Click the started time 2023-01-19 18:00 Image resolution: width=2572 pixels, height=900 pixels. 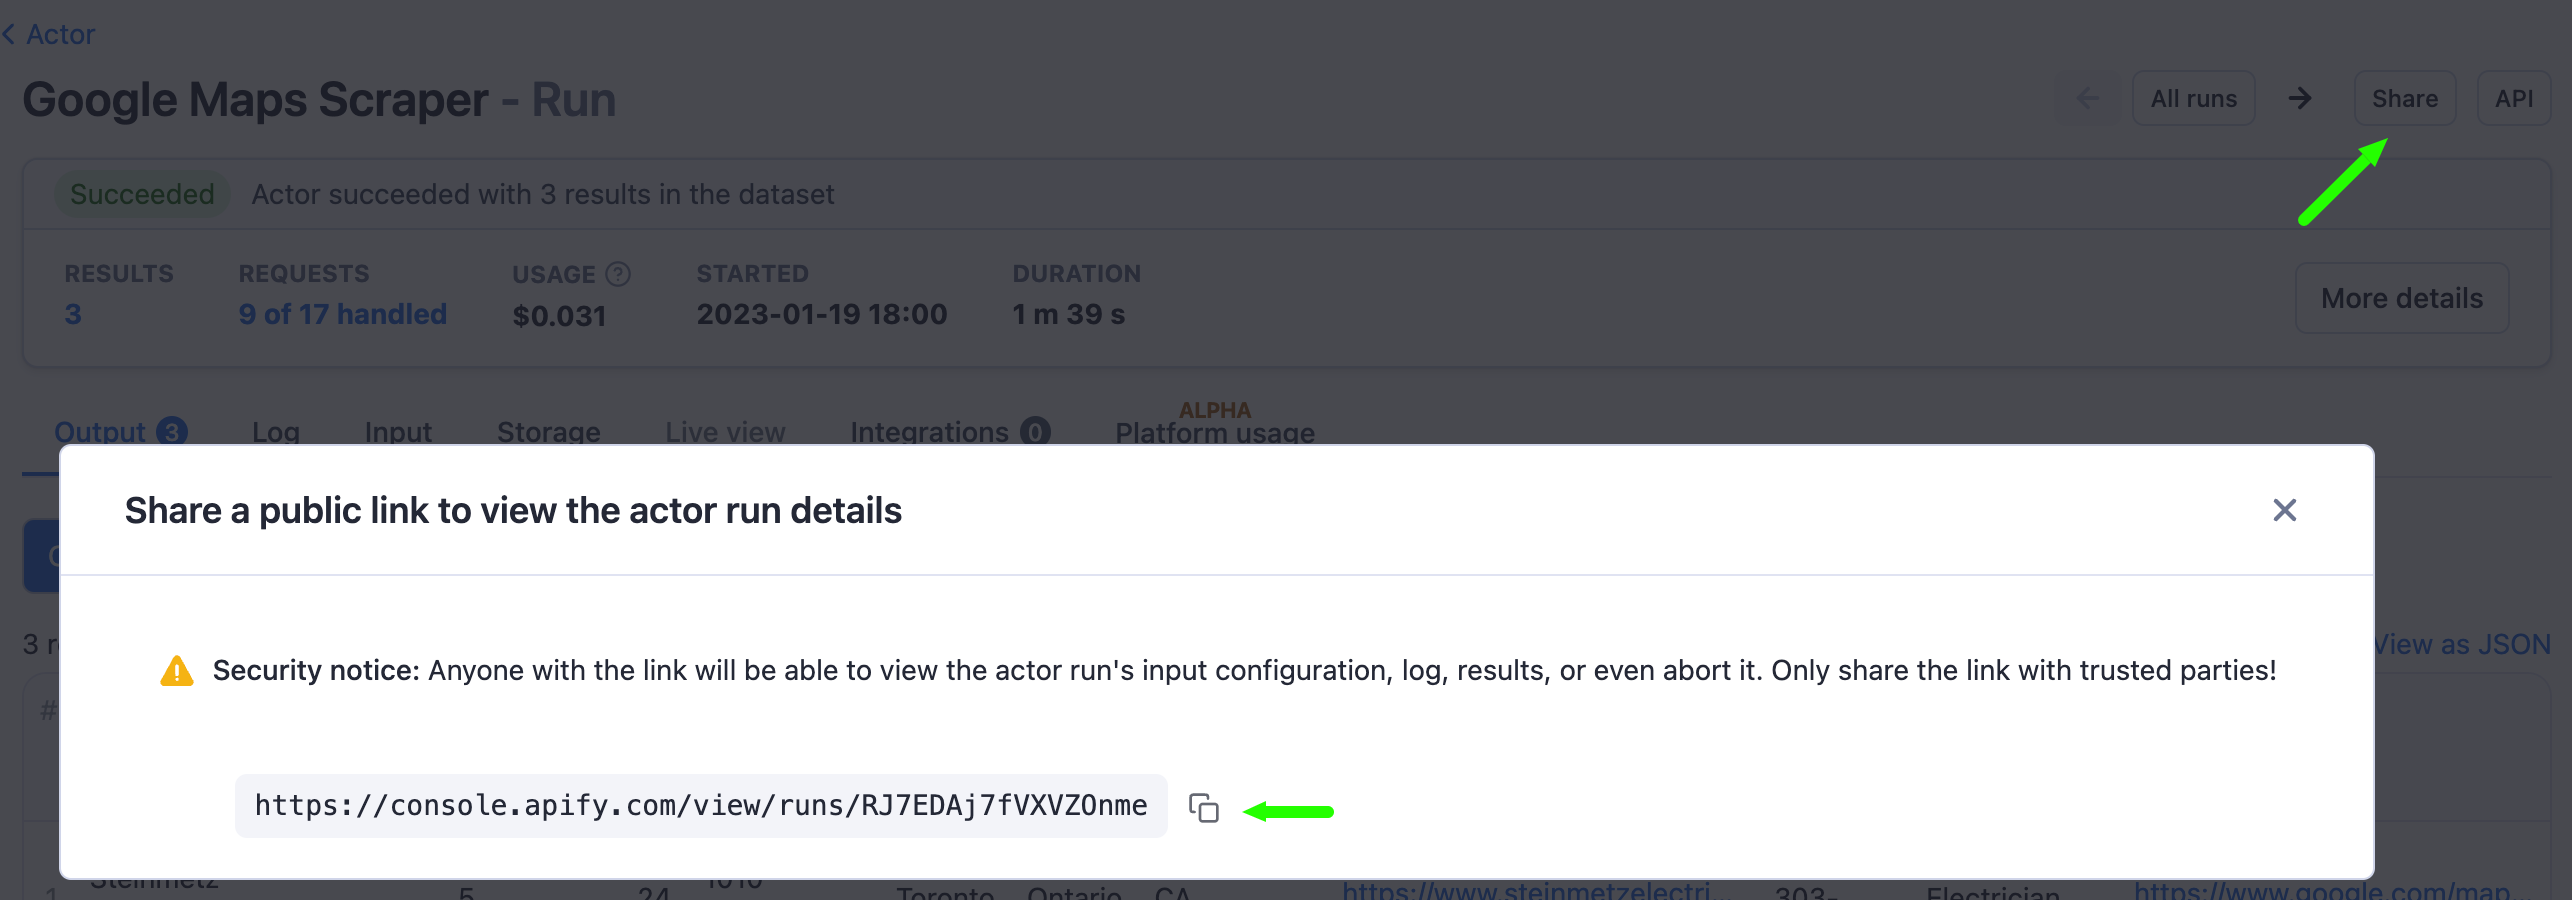coord(822,314)
